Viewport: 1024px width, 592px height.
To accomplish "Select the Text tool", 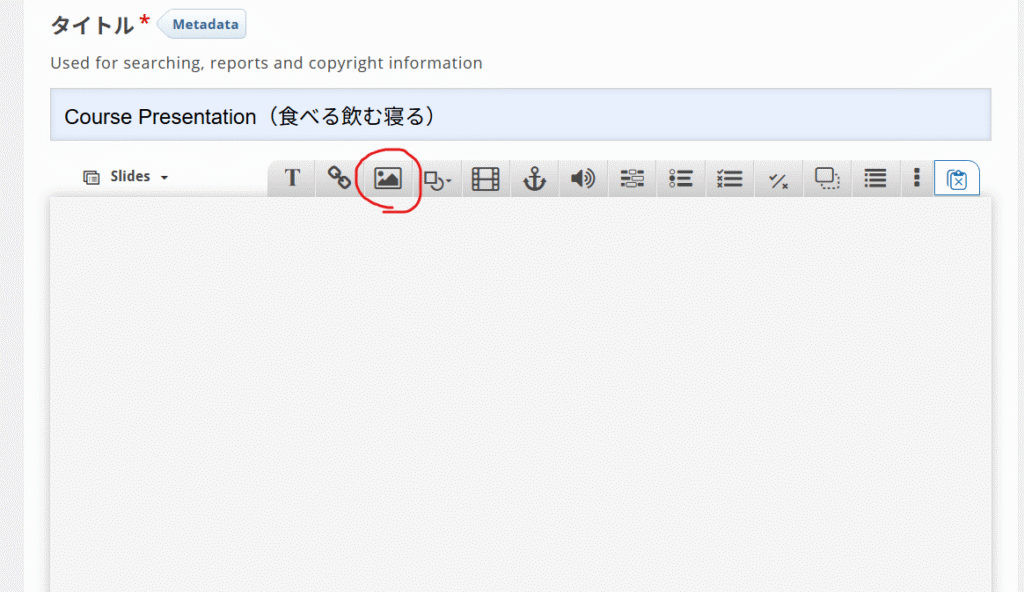I will pos(292,179).
